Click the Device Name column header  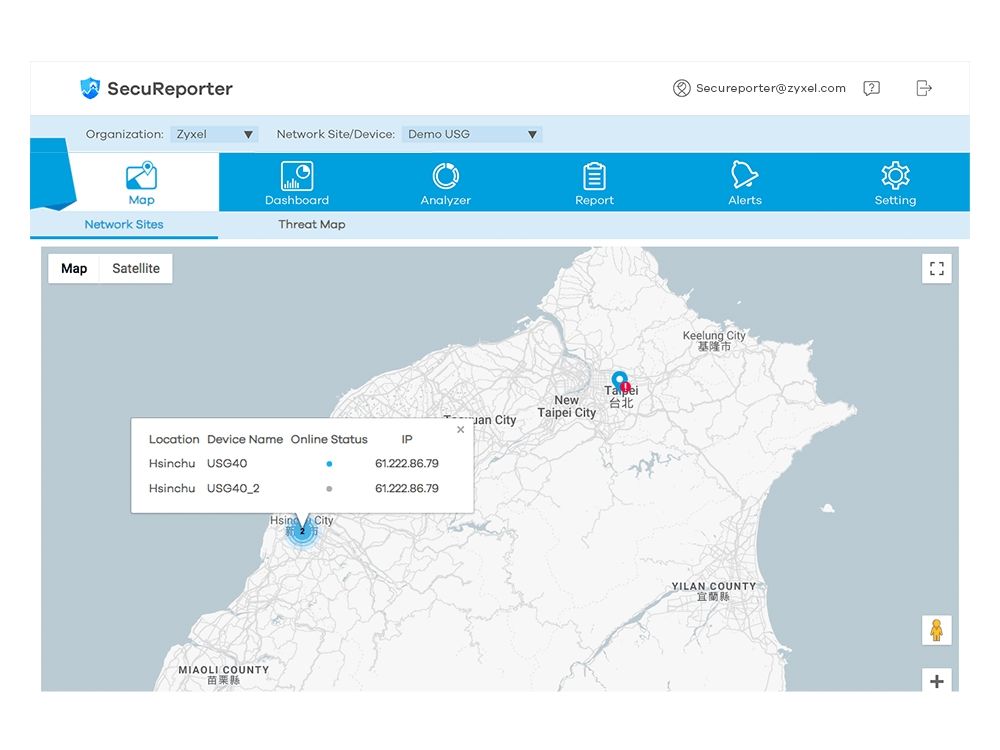[245, 439]
